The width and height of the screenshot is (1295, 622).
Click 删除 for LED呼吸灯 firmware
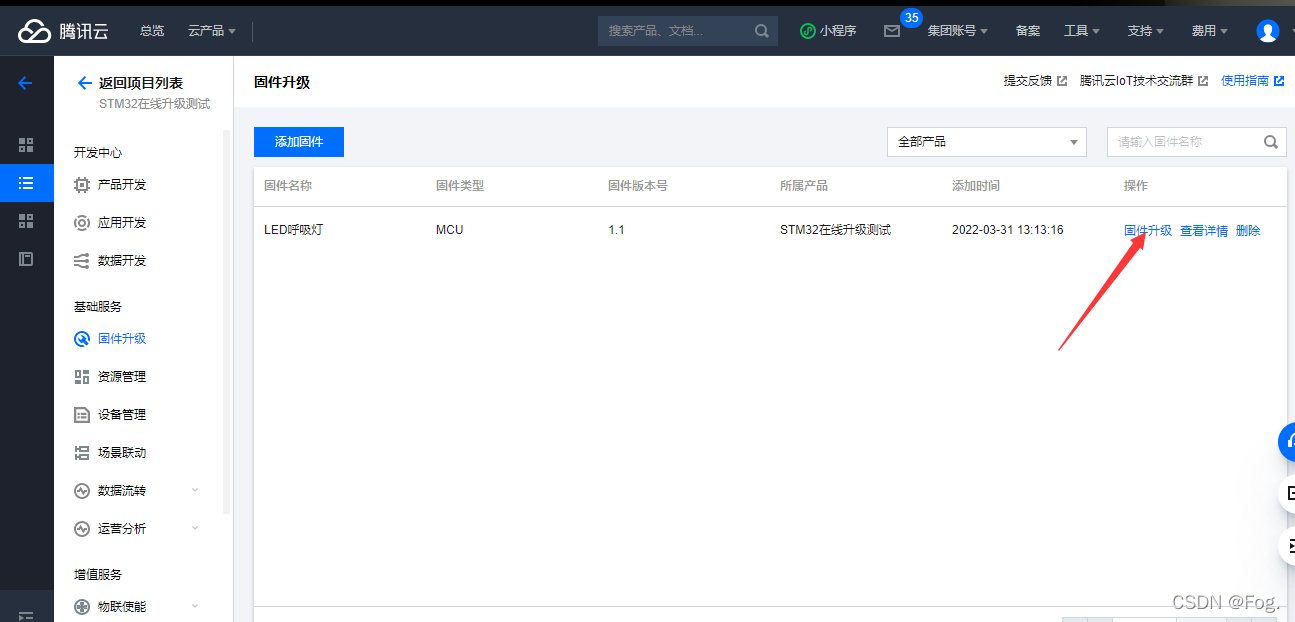point(1248,231)
